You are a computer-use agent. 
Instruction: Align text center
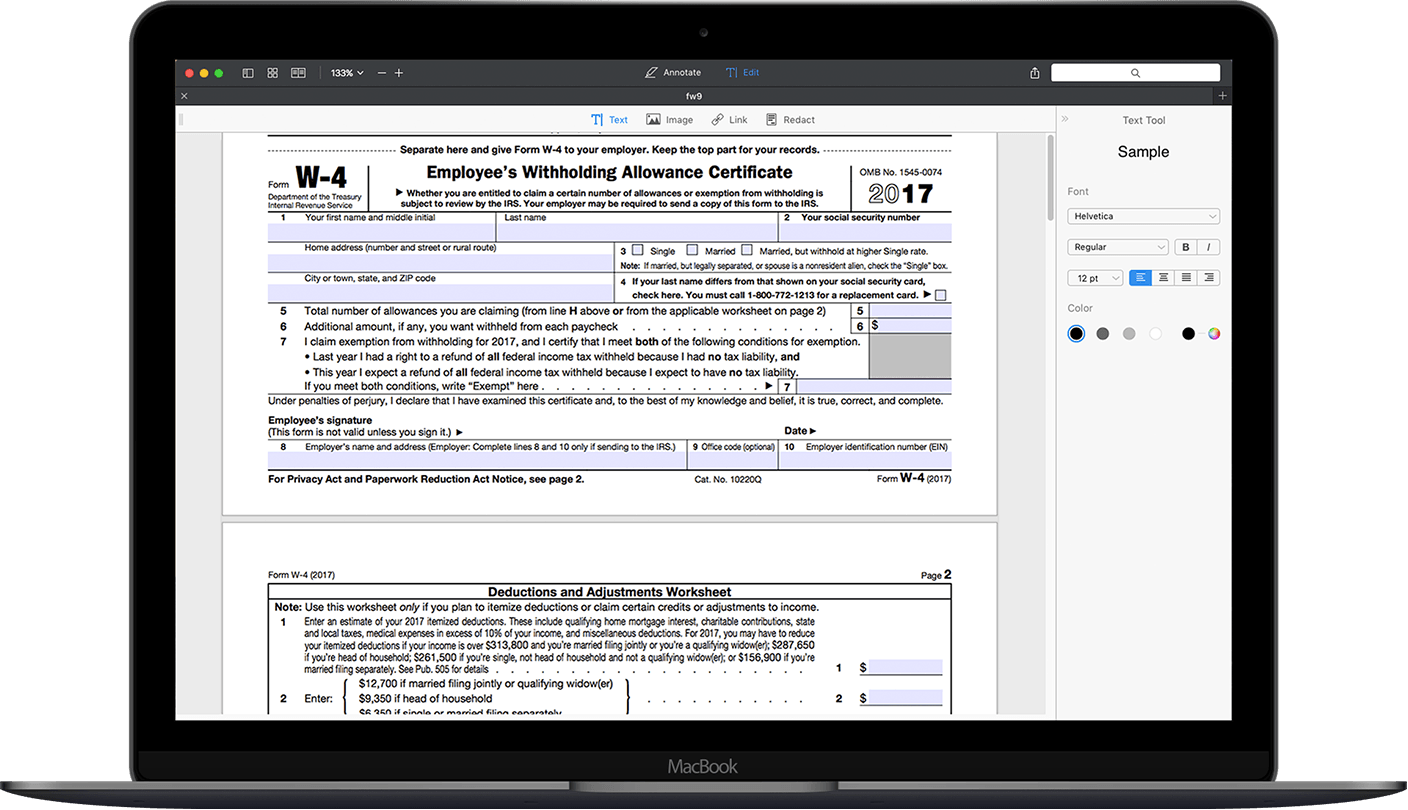(1163, 278)
